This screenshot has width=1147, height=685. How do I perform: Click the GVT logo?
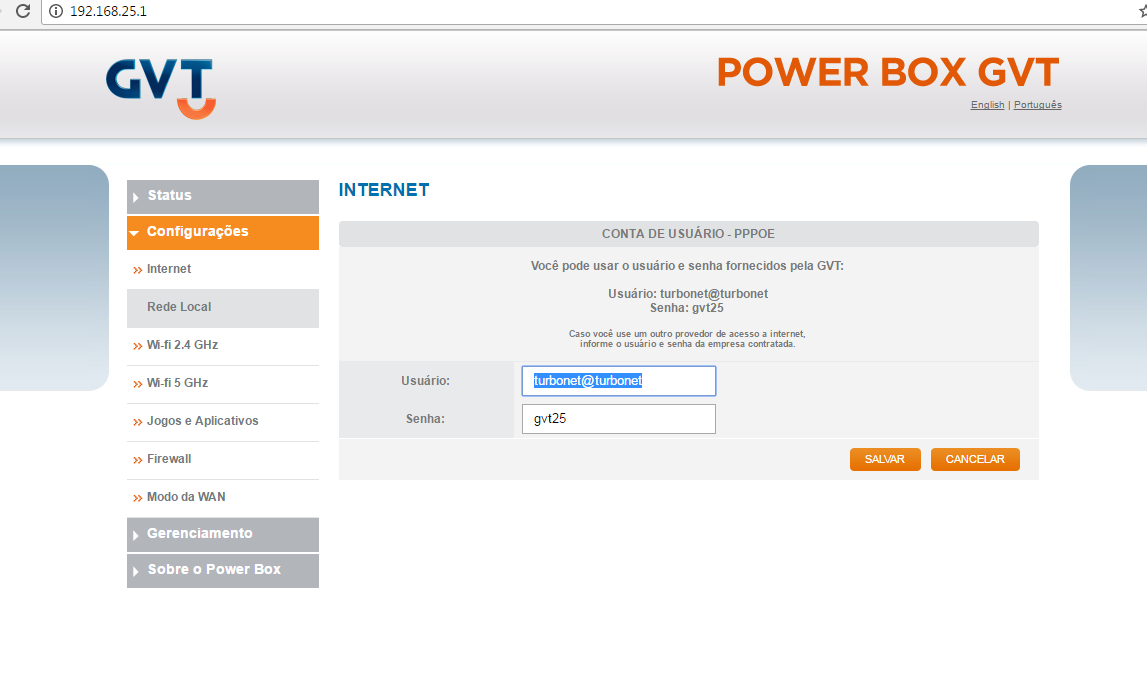click(160, 89)
